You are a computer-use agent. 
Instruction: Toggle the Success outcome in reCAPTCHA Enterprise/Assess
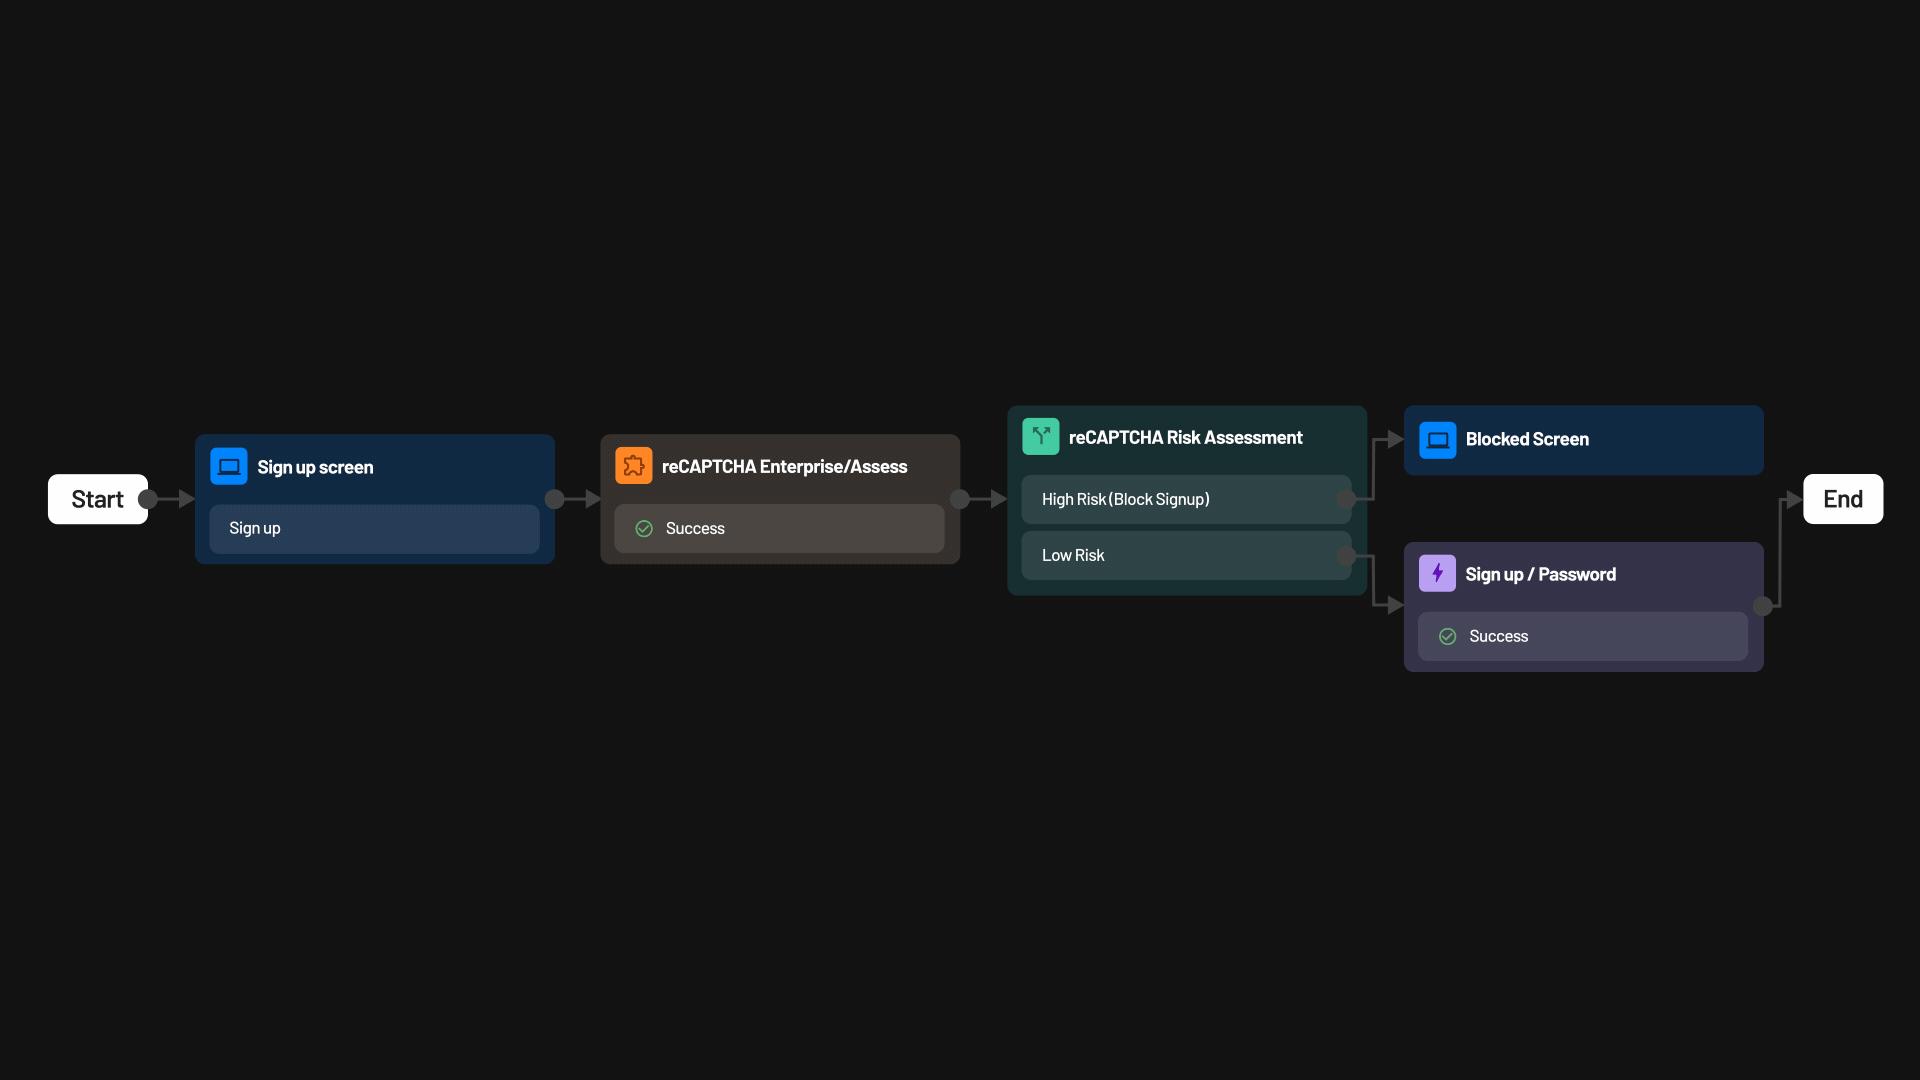(779, 528)
